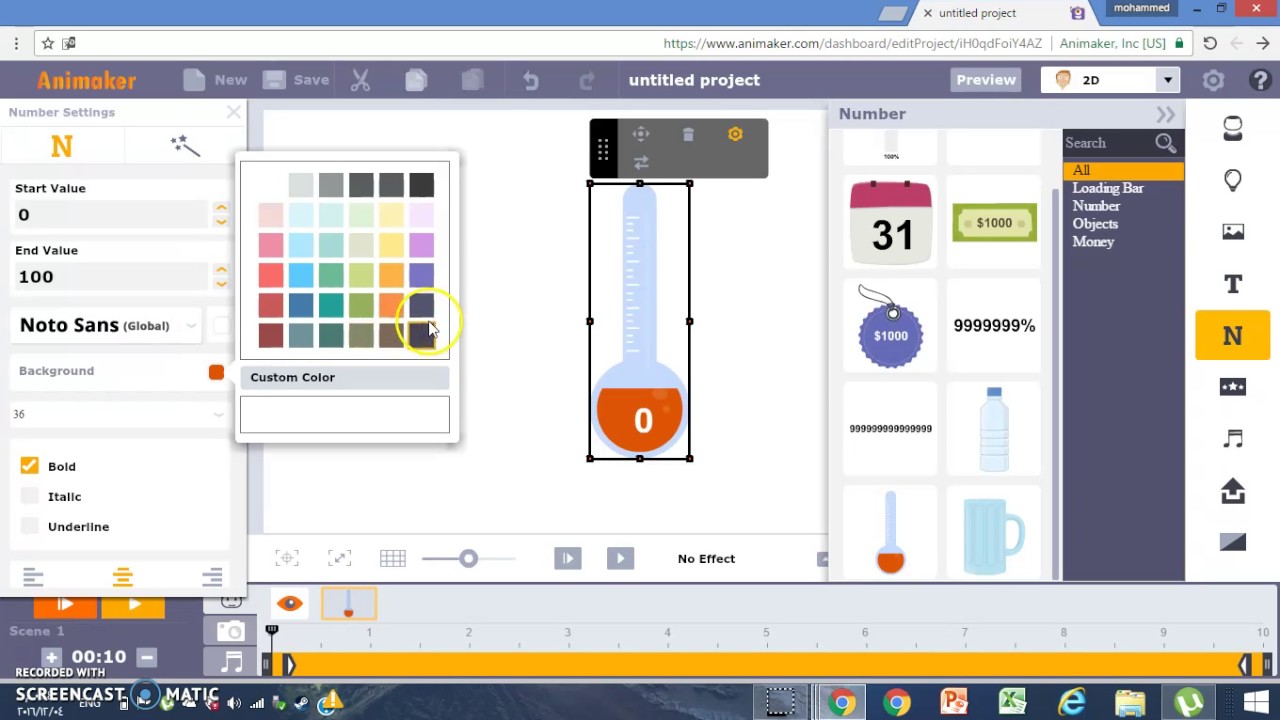Increase the Start Value with up arrow
Screen dimensions: 1280x720
click(221, 208)
